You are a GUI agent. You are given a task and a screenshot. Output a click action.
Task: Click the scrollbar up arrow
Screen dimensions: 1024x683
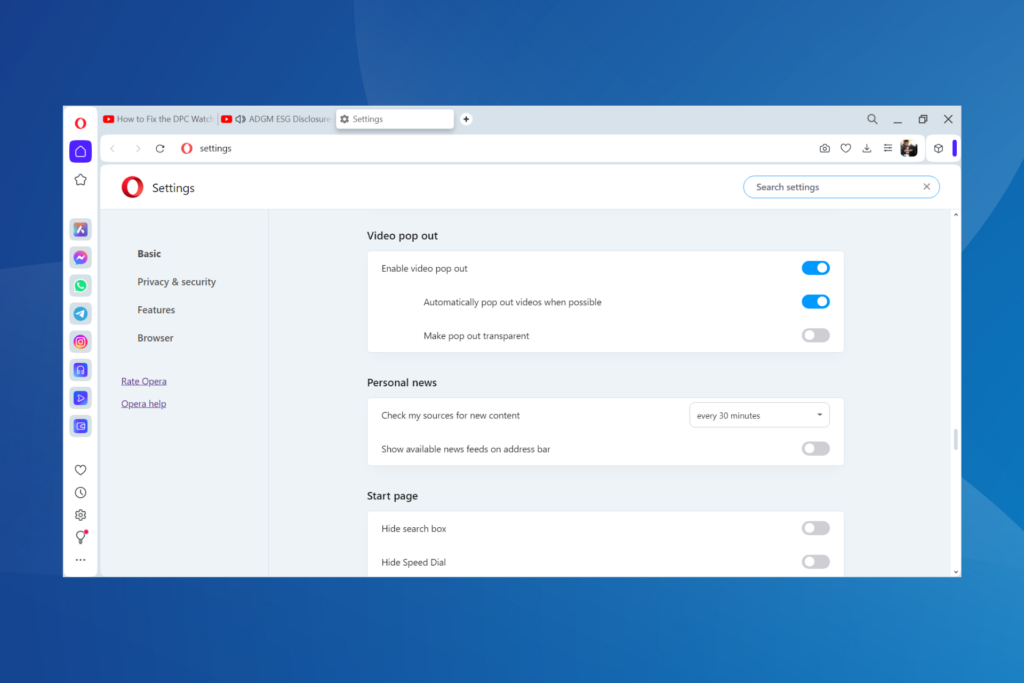point(955,215)
